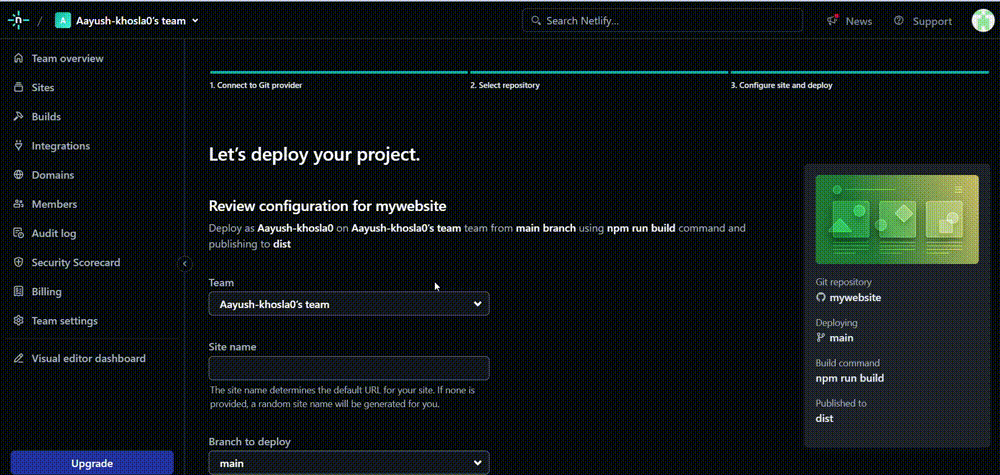Open the user profile avatar

tap(983, 20)
